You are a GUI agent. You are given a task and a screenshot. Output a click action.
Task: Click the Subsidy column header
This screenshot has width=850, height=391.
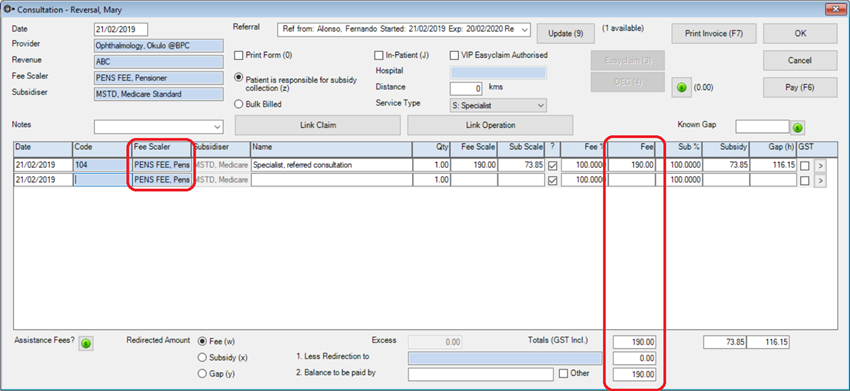click(726, 148)
